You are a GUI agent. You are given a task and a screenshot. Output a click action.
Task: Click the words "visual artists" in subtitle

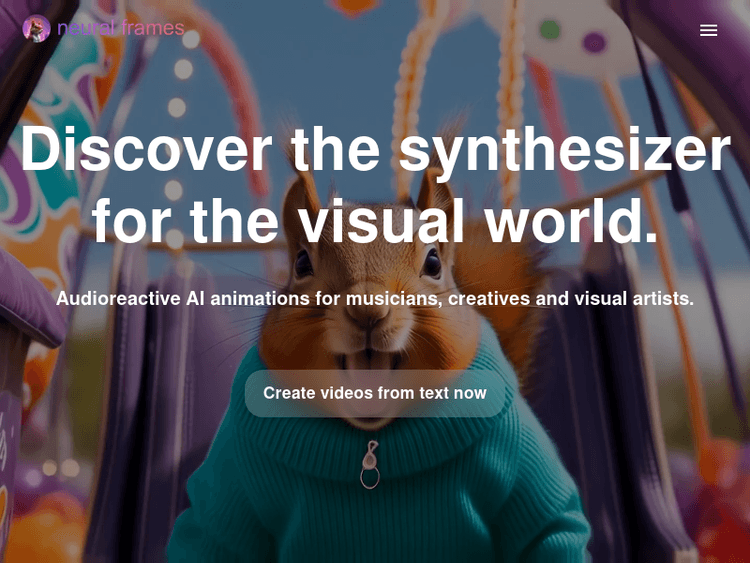[x=633, y=299]
